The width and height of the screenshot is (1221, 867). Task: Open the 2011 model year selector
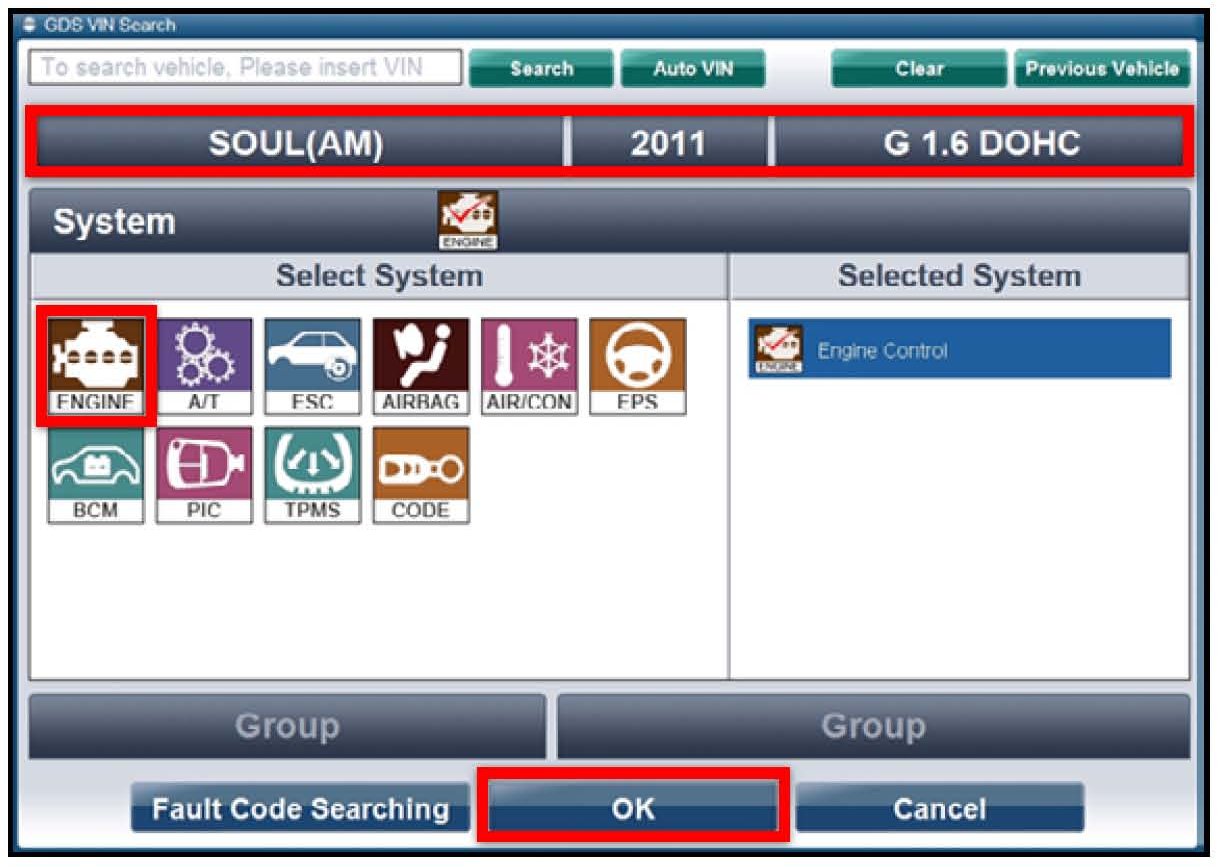tap(667, 144)
